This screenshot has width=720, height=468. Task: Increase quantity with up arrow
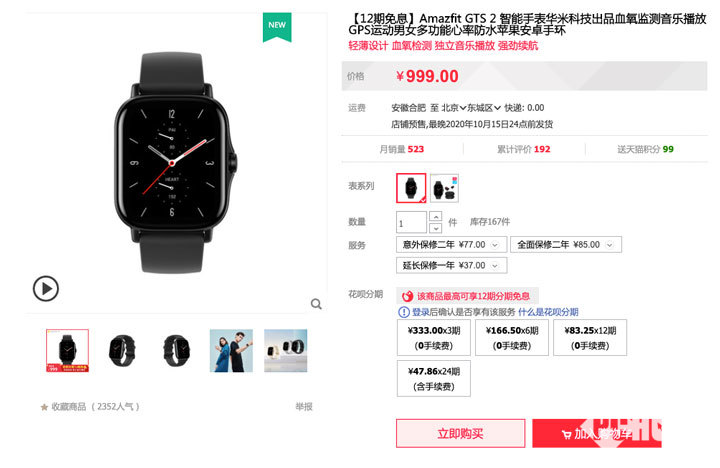pyautogui.click(x=435, y=216)
